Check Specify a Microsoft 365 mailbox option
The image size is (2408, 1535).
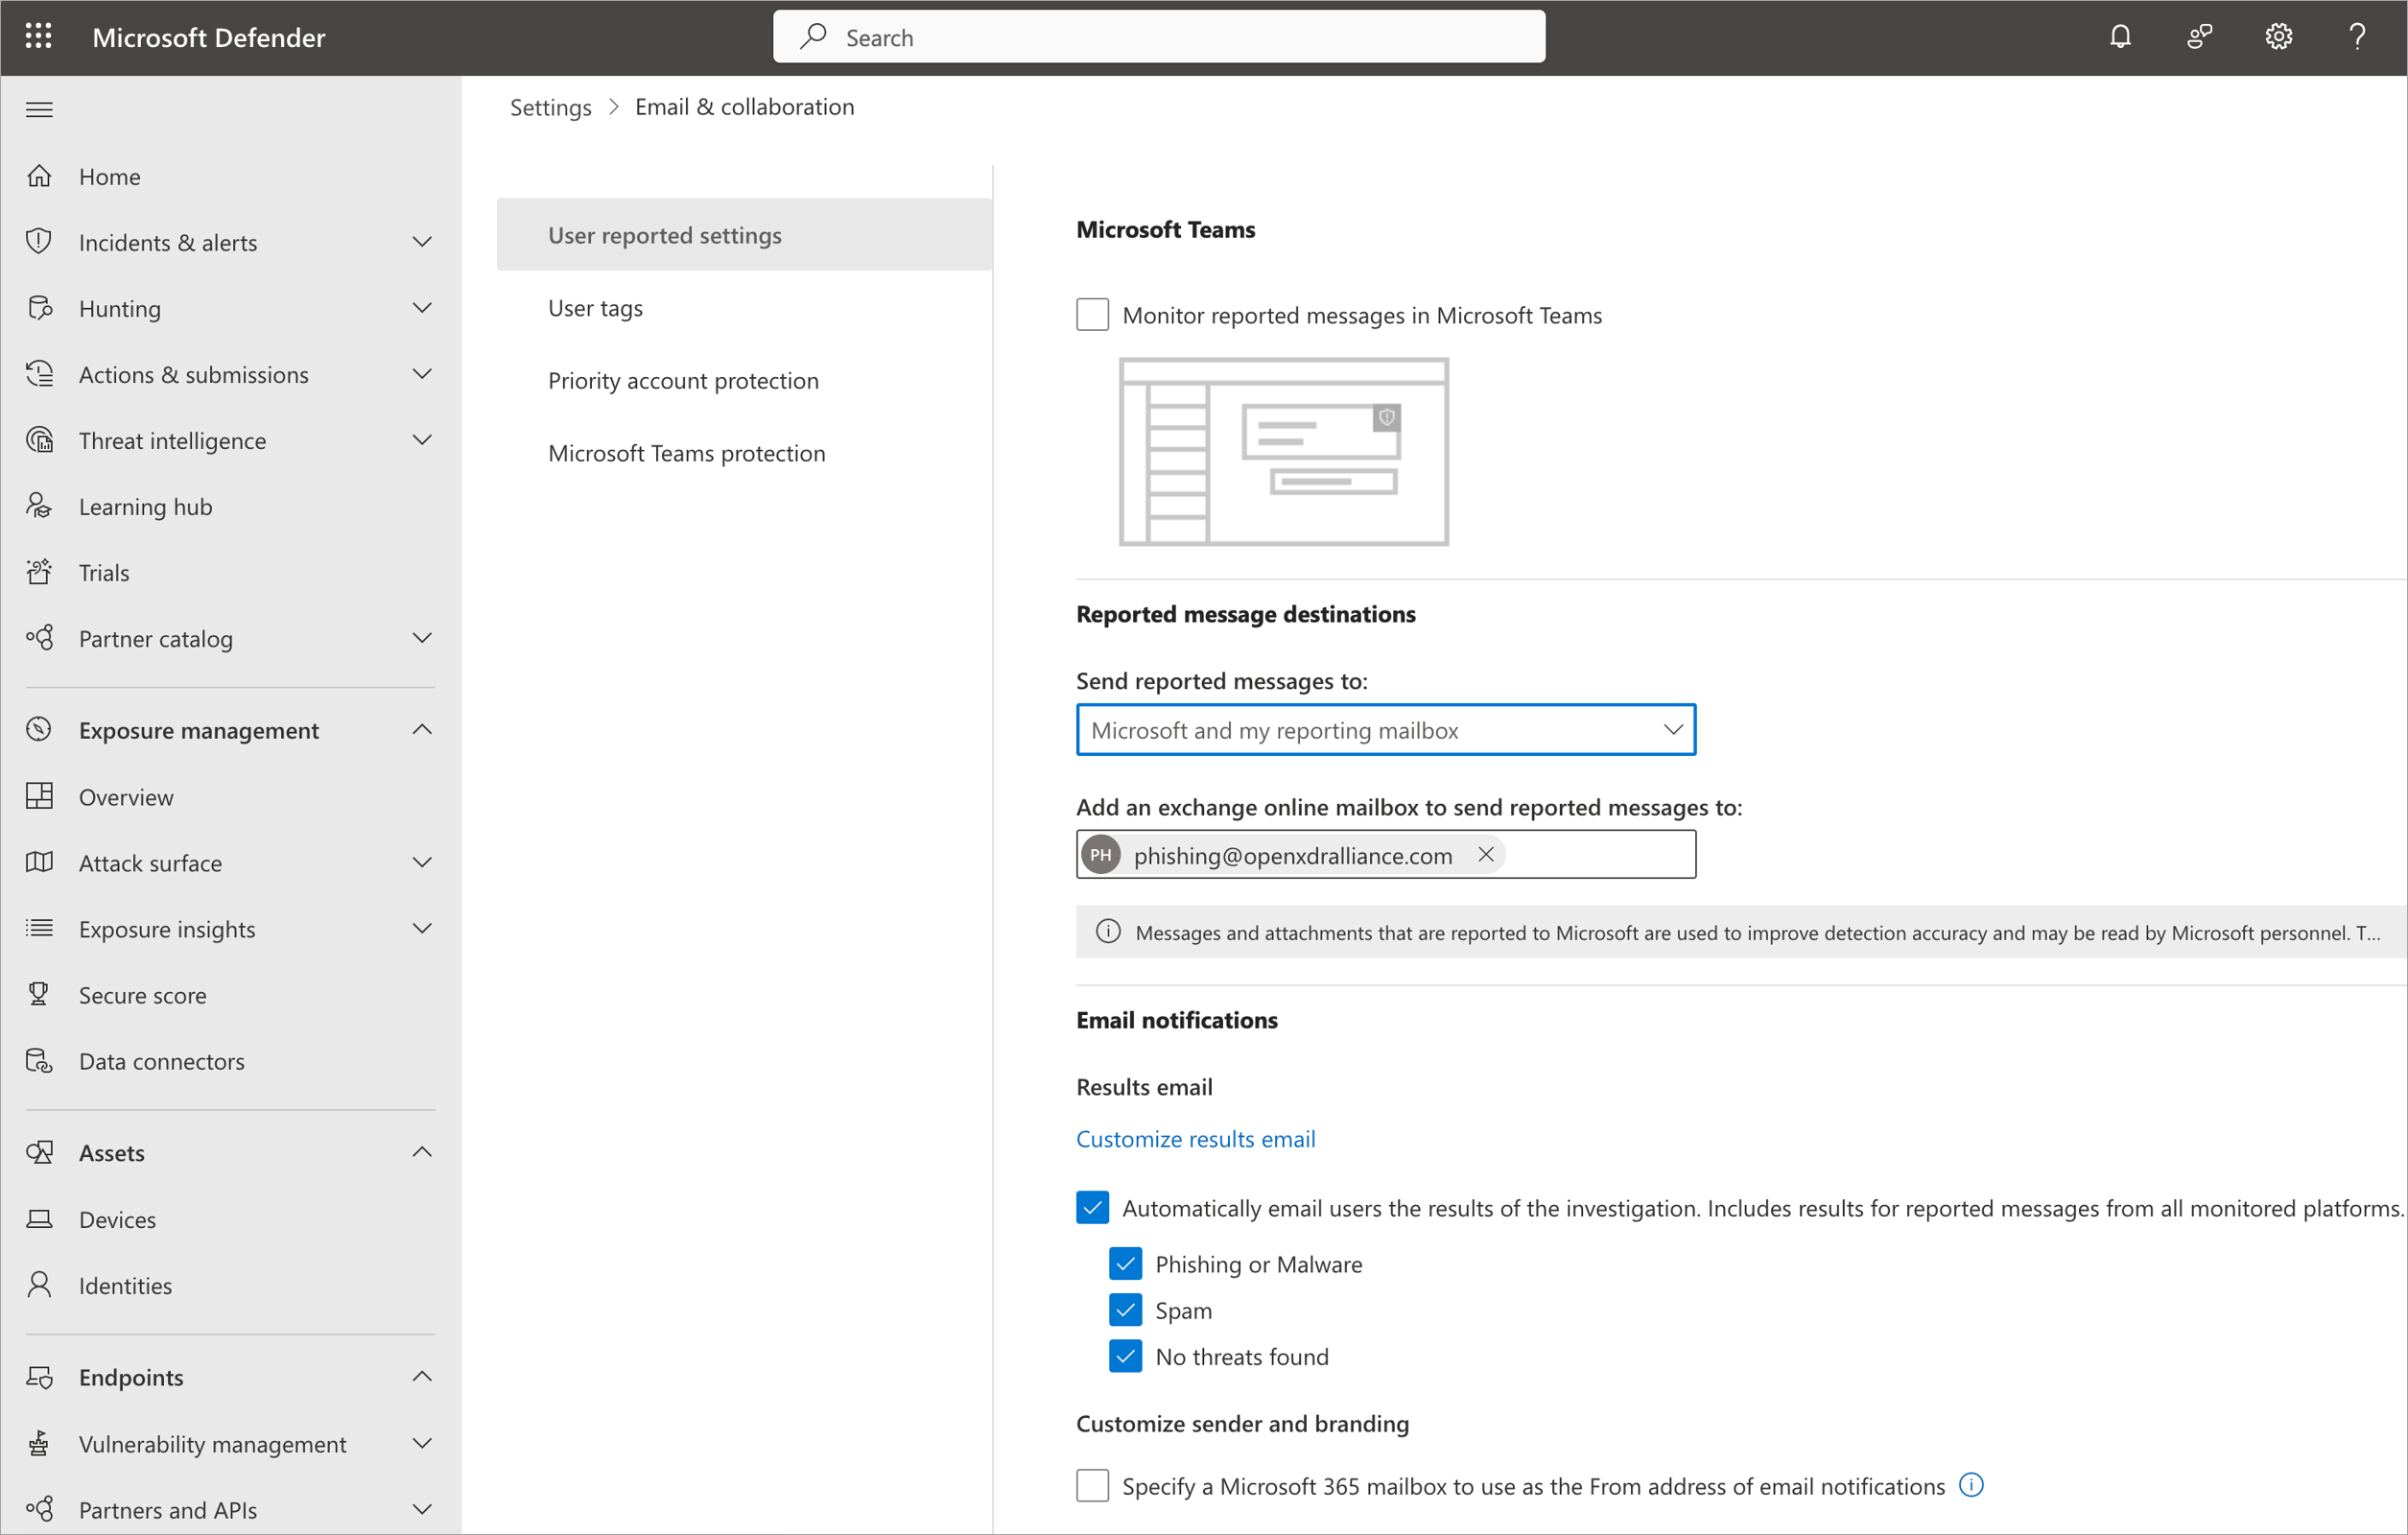tap(1092, 1486)
